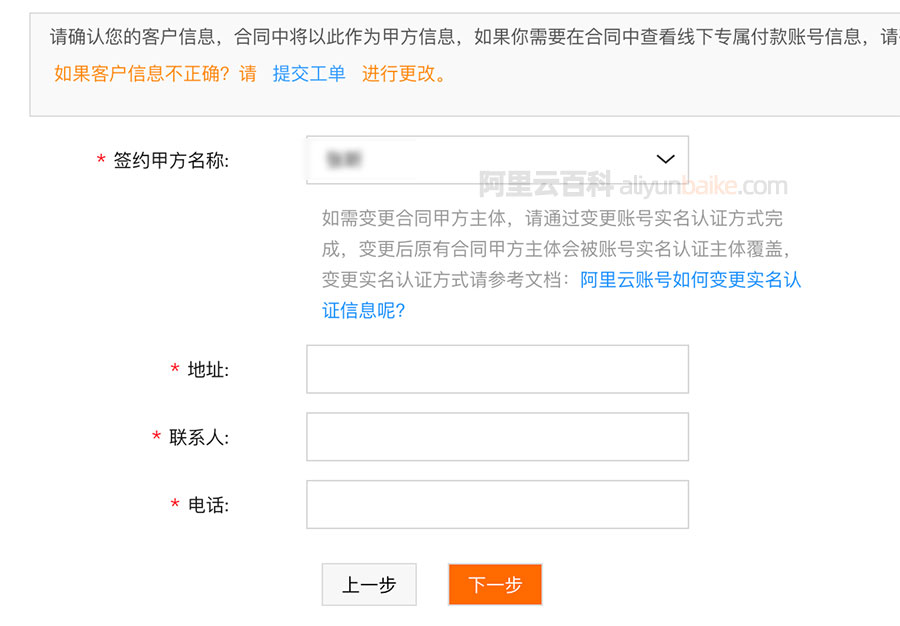Click the red required asterisk beside 电话
Screen dimensions: 900x626
click(175, 504)
